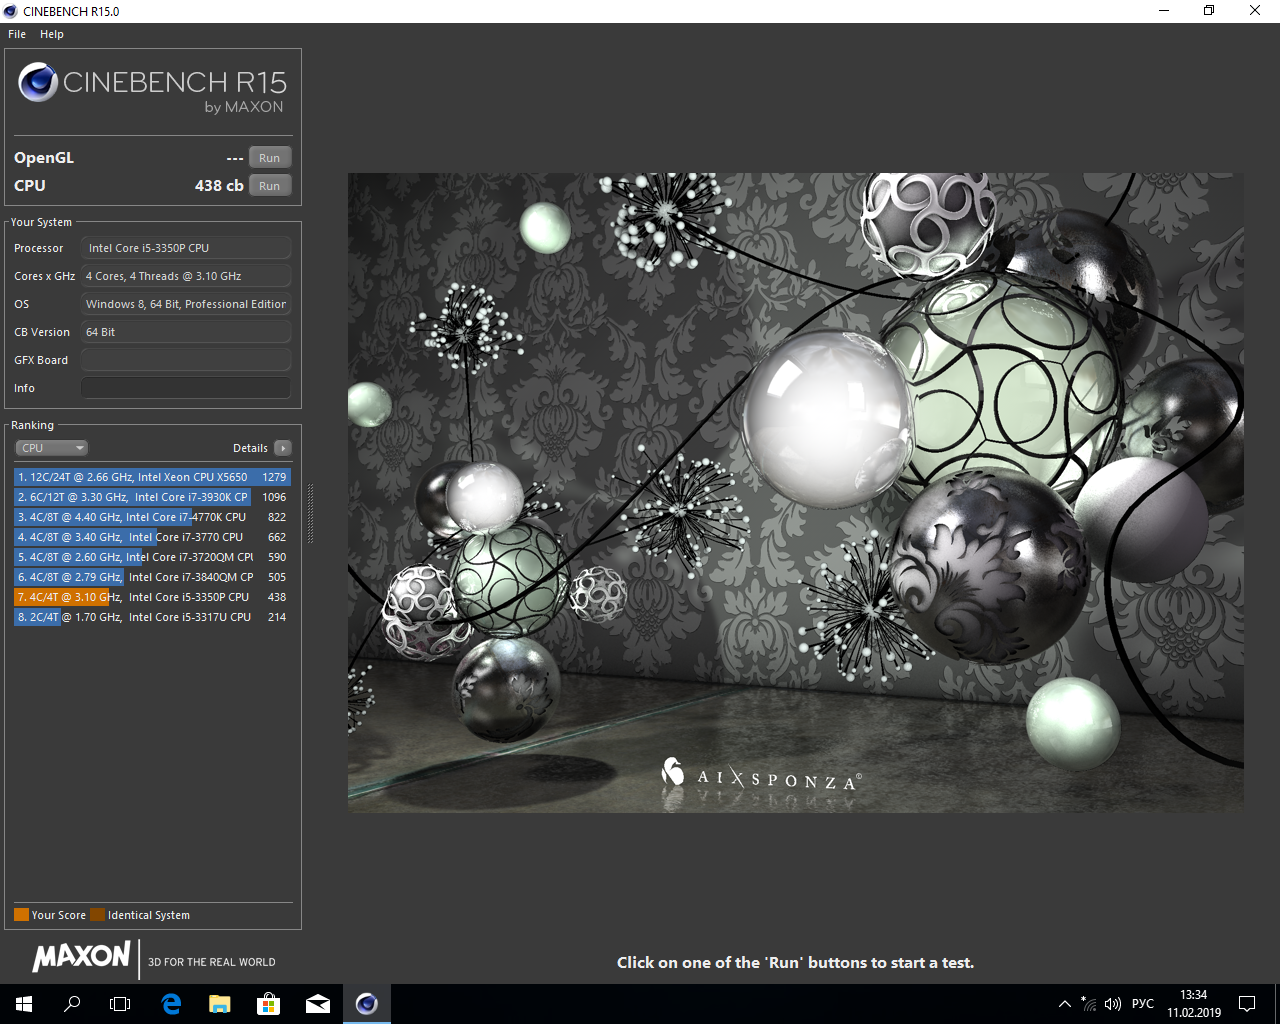This screenshot has height=1024, width=1280.
Task: Select the Intel Core i5-3317U ranking row
Action: 152,617
